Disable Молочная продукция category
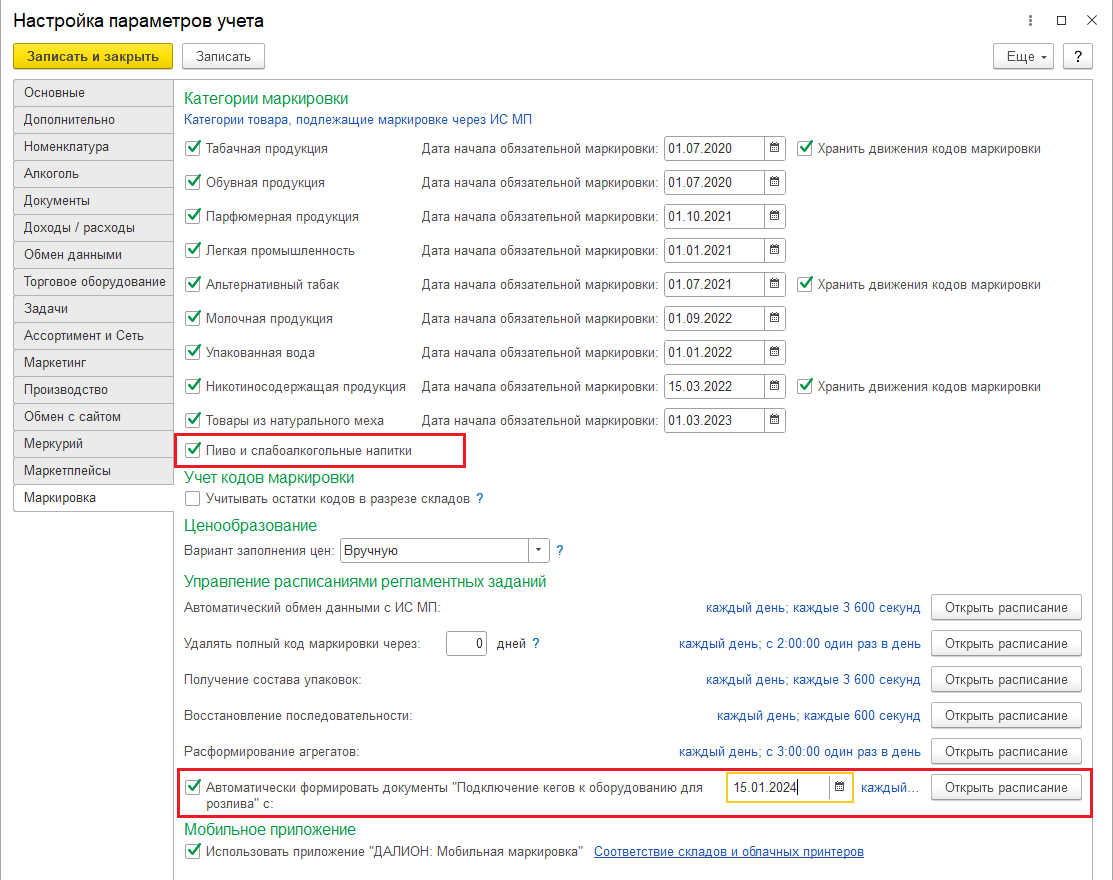 pos(192,319)
